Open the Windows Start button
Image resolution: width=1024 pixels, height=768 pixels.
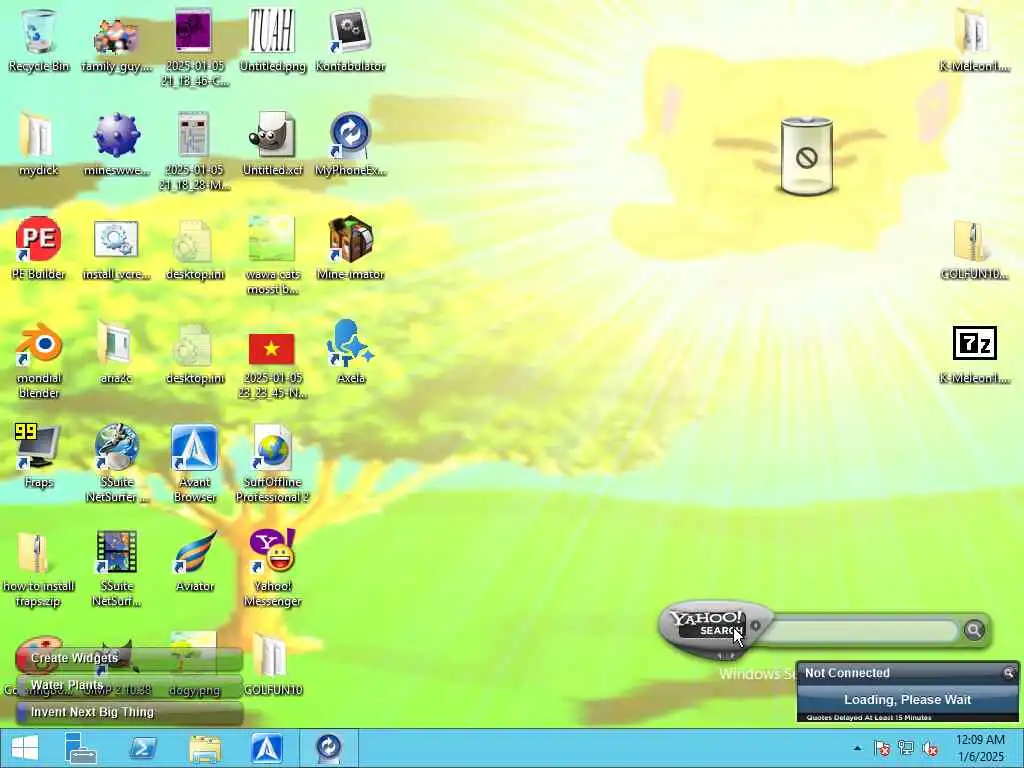coord(25,748)
